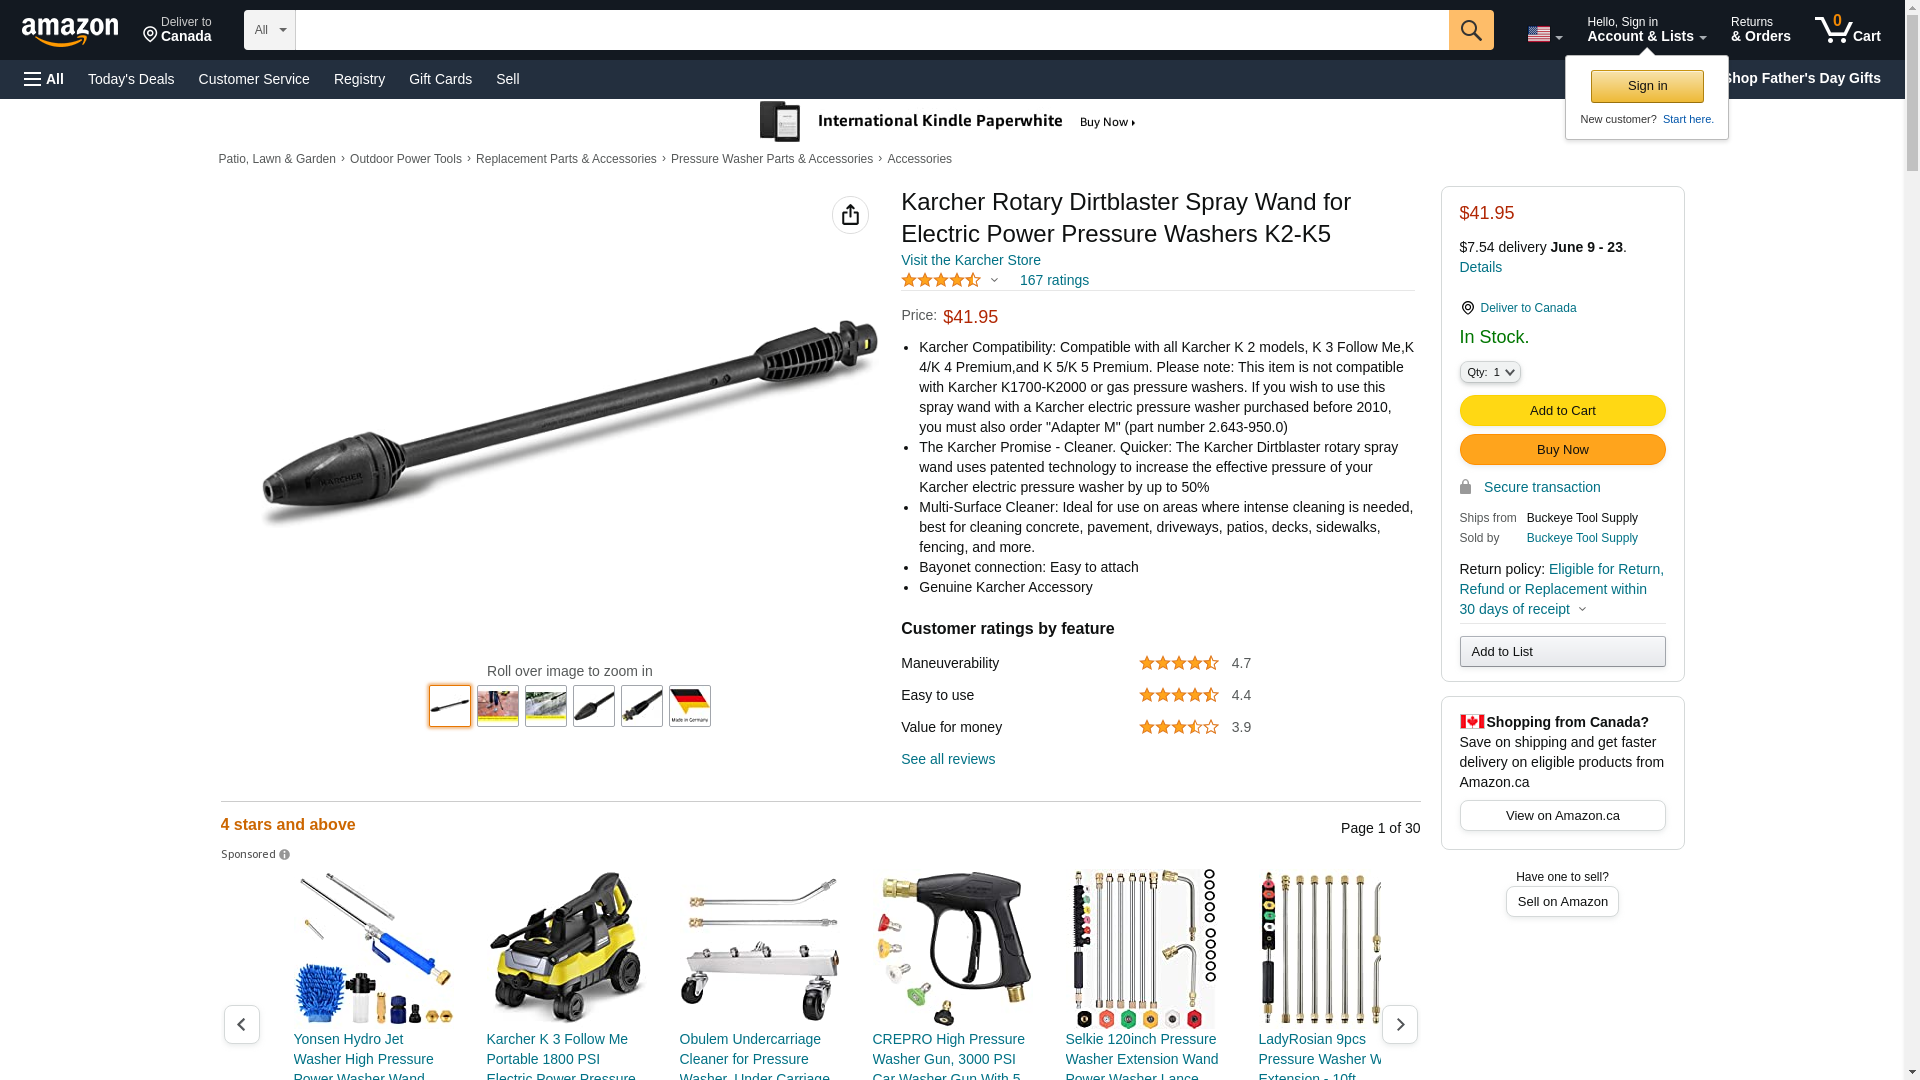Open Visit the Karcher Store link
1920x1080 pixels.
pyautogui.click(x=970, y=260)
